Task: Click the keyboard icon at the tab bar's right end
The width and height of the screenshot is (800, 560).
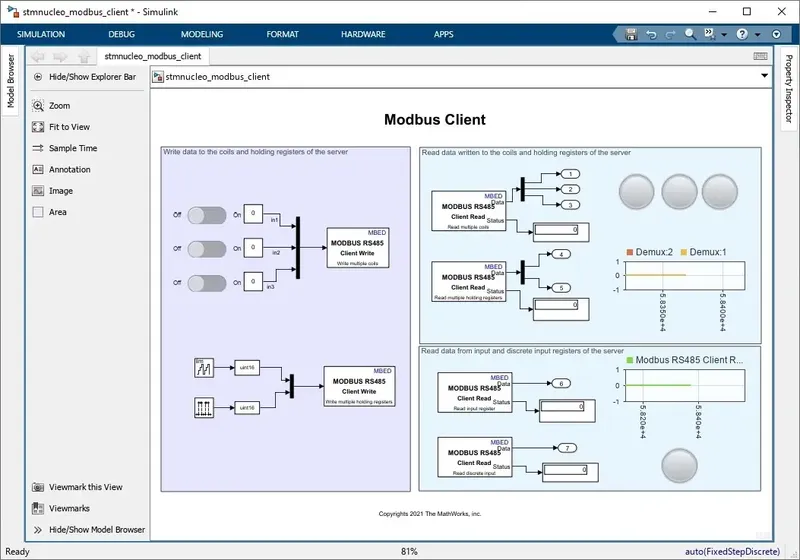Action: (760, 56)
